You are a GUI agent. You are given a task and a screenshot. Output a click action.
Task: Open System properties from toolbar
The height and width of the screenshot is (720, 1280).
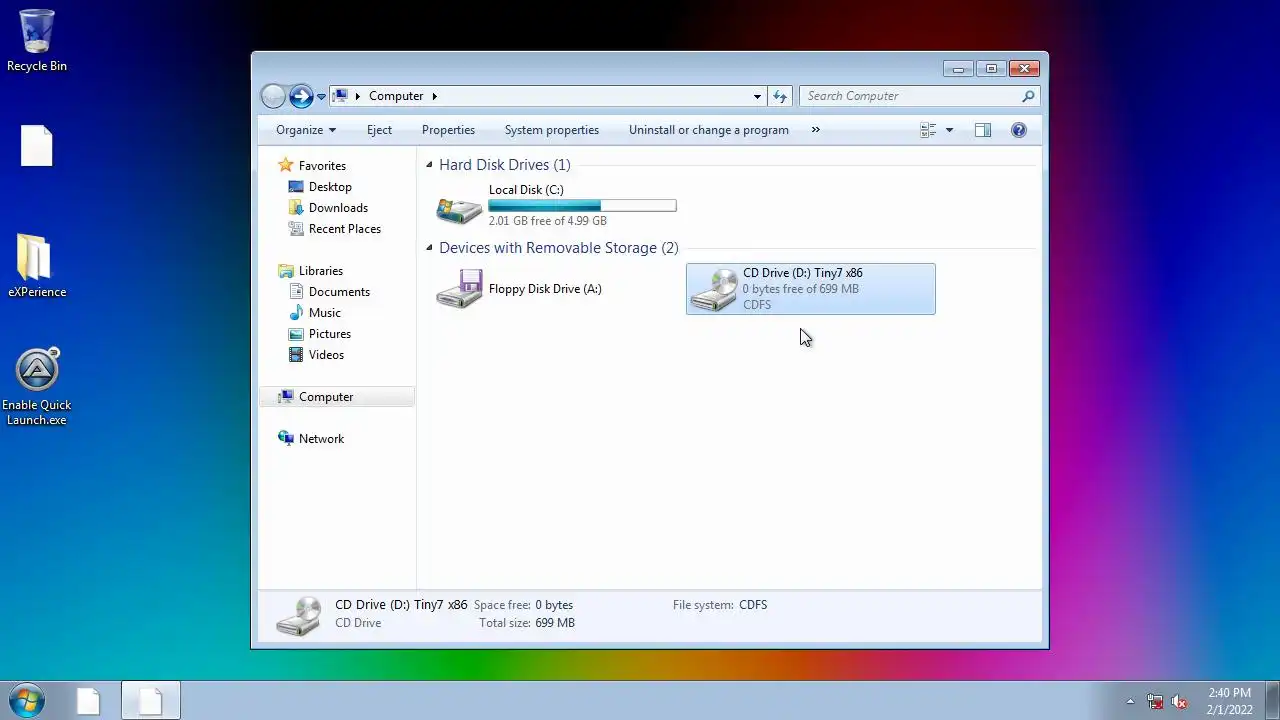coord(552,130)
